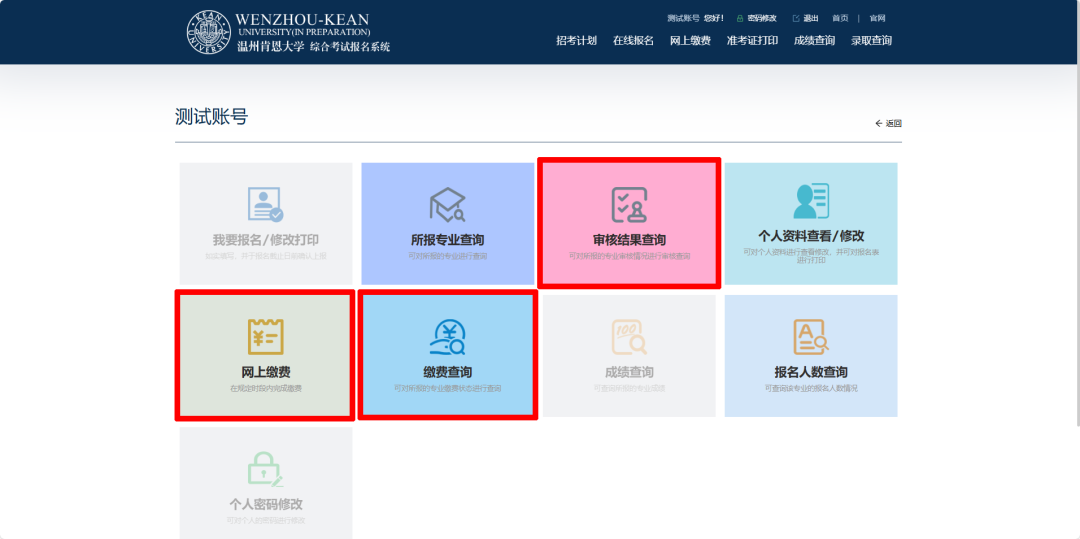This screenshot has height=539, width=1080.
Task: Select 在线报名 from top navigation
Action: pyautogui.click(x=633, y=41)
